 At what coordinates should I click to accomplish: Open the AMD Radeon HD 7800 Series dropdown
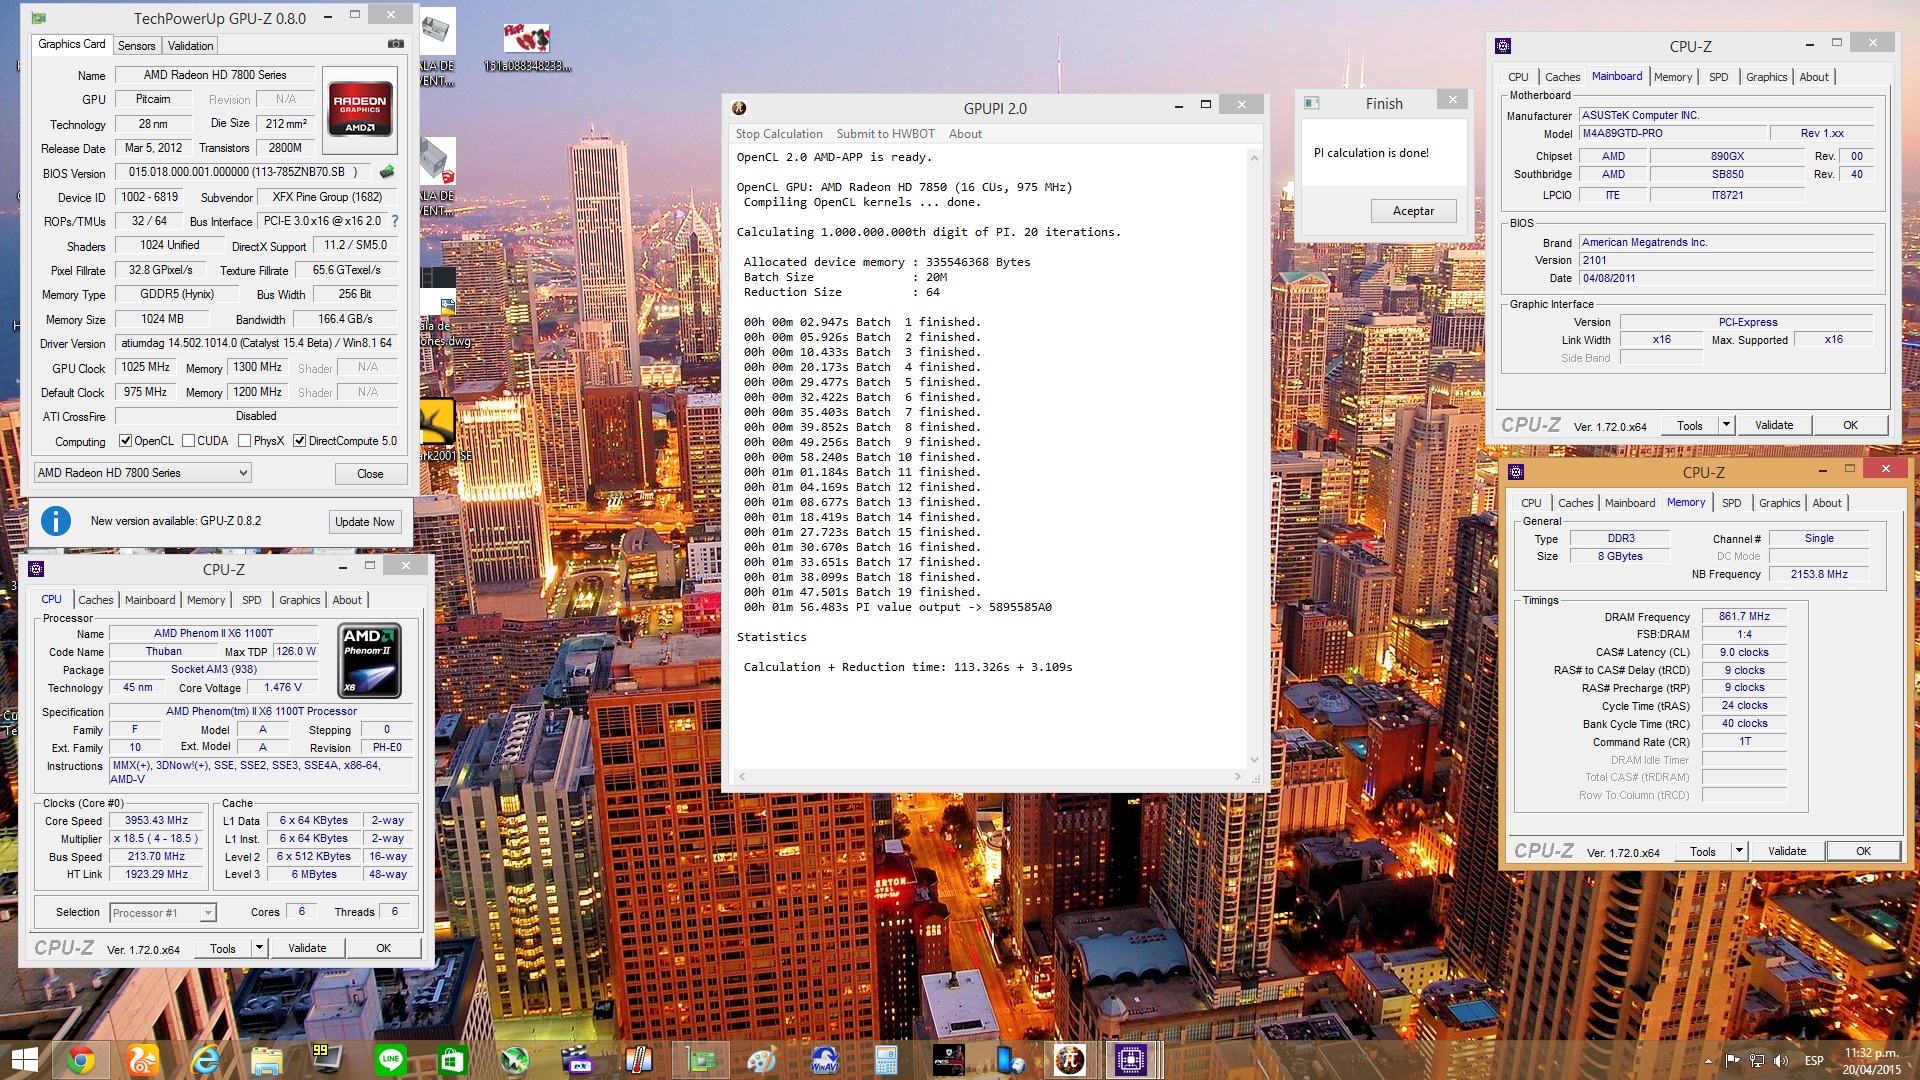pos(142,473)
